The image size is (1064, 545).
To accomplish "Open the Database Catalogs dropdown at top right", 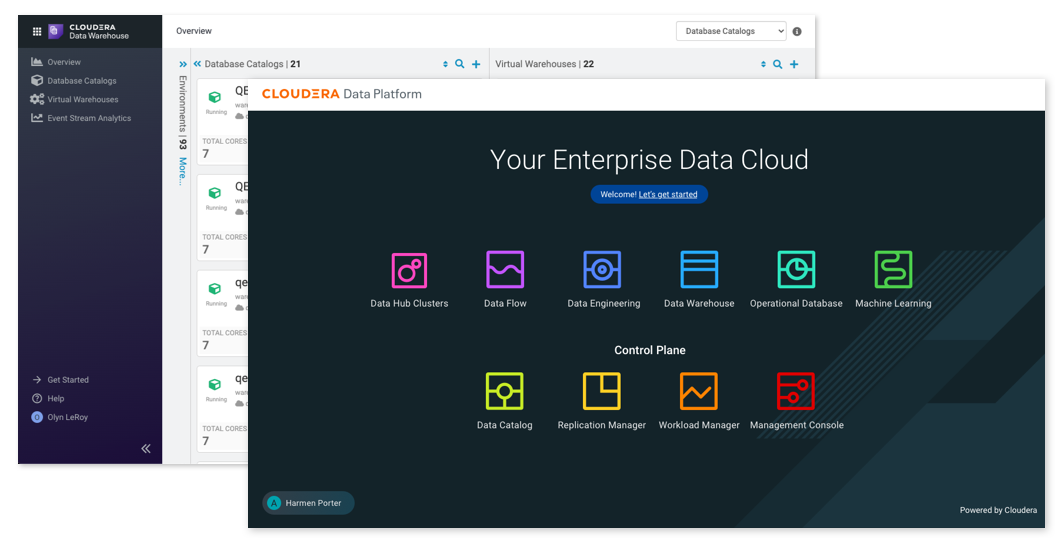I will (731, 31).
